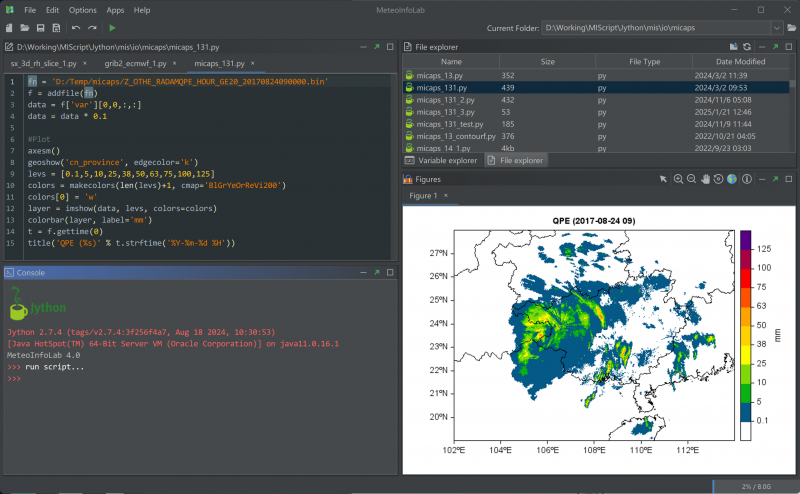Switch to the grib2_ecmwf_1.py editor tab

pos(133,63)
